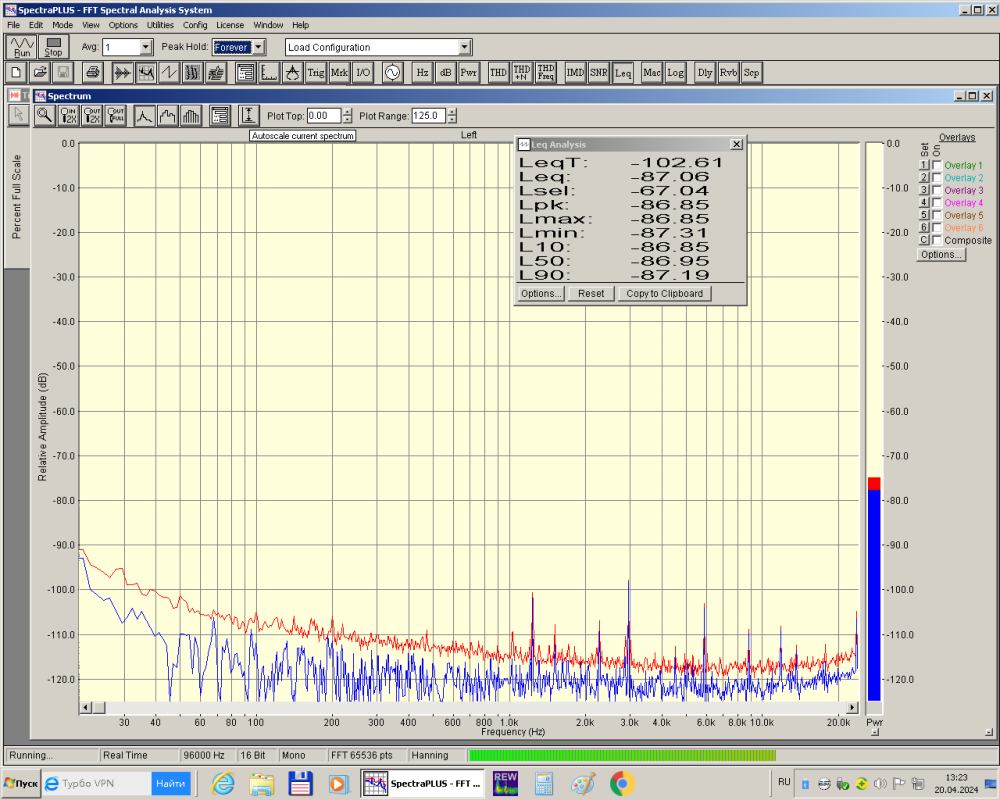Expand the Avg dropdown list
Screen dimensions: 1000x800
pyautogui.click(x=146, y=47)
